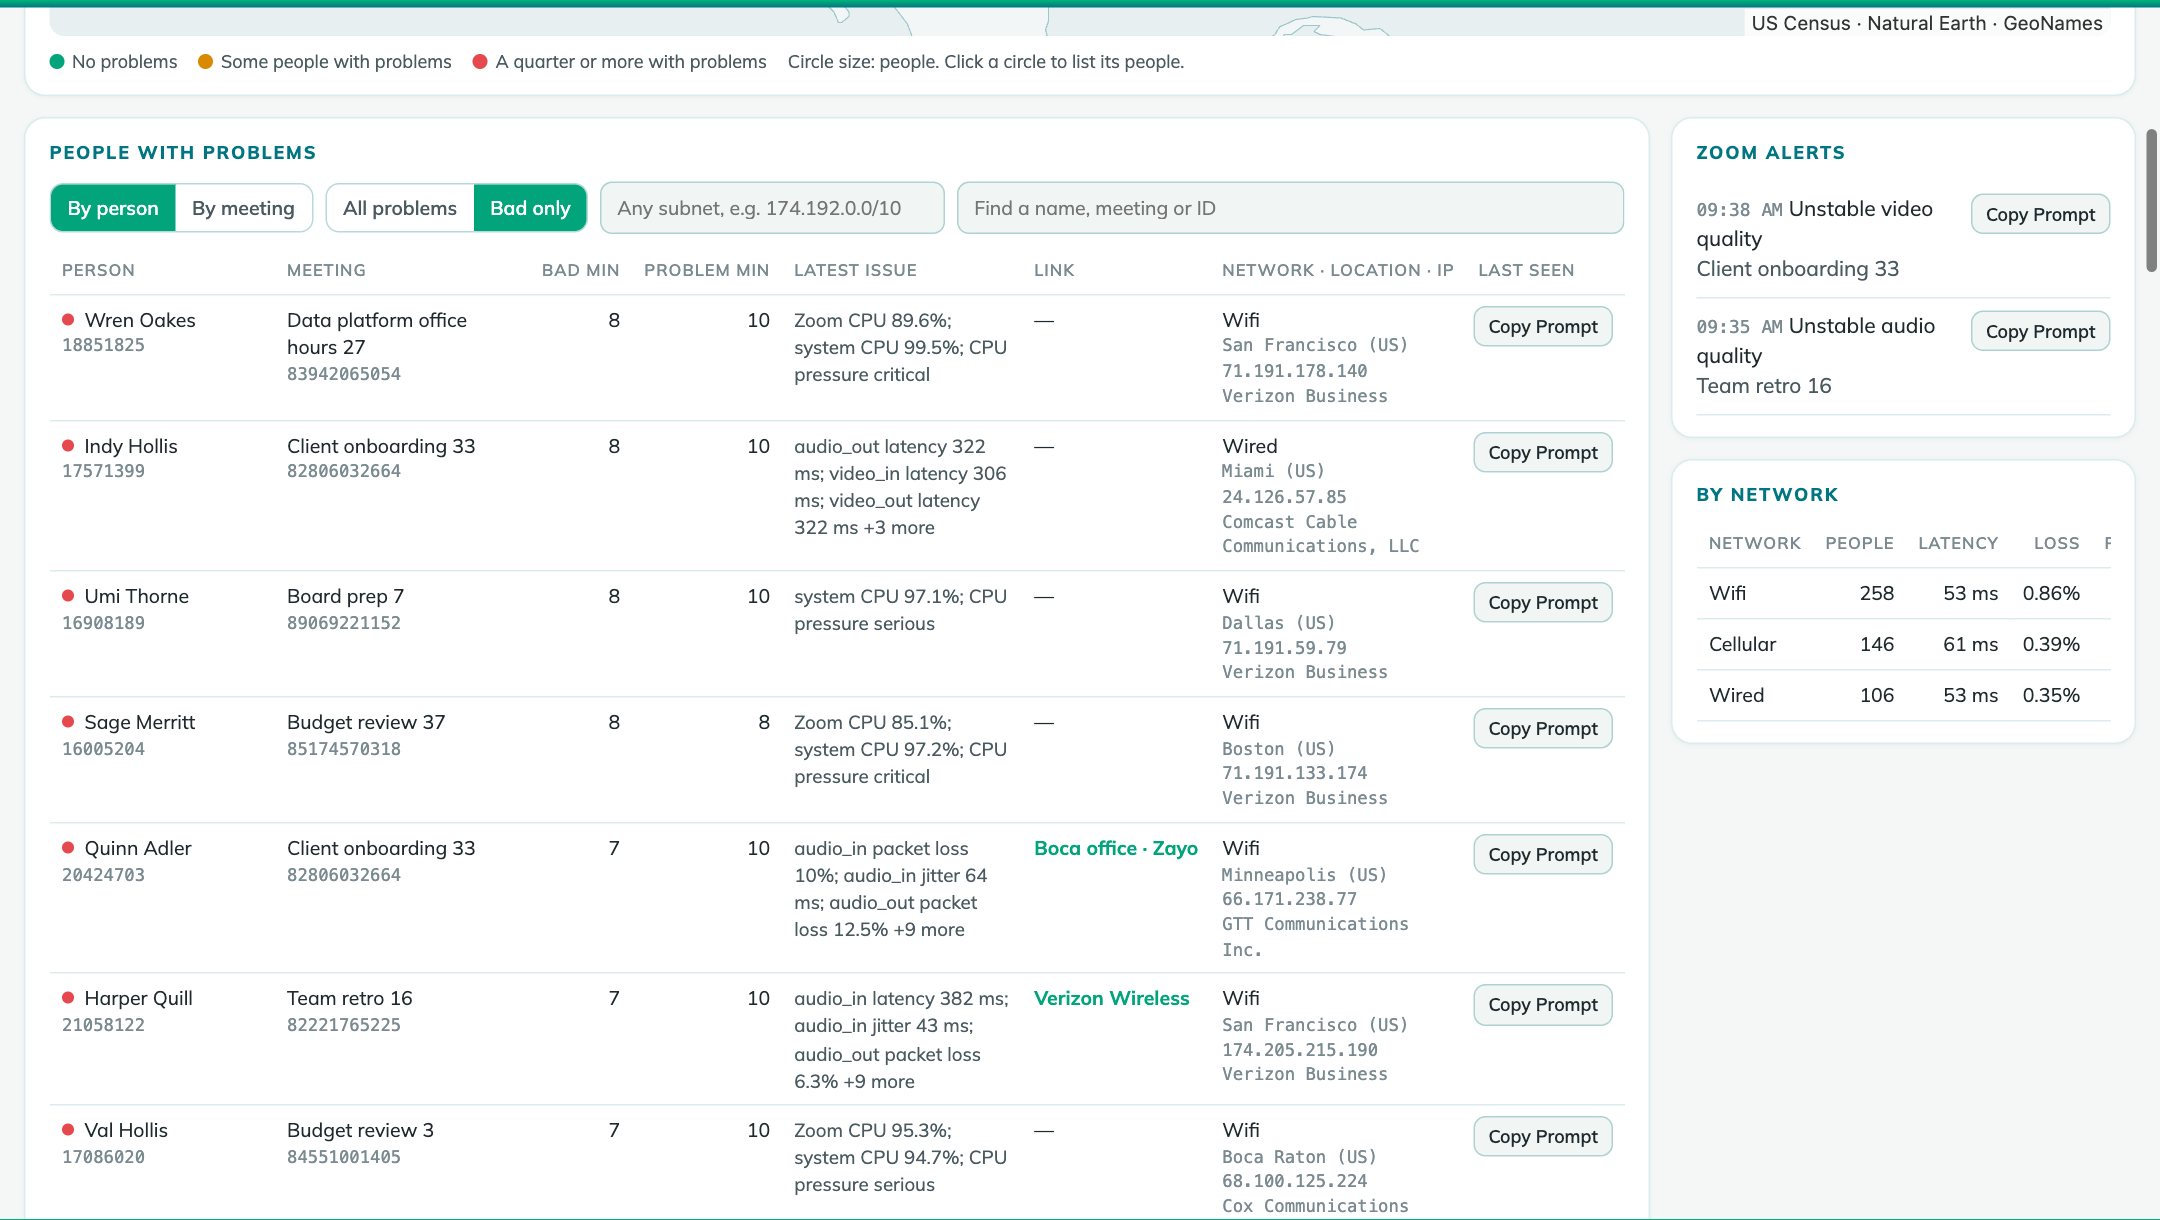The width and height of the screenshot is (2160, 1220).
Task: Click orange 'Some people with problems' legend dot
Action: tap(205, 62)
